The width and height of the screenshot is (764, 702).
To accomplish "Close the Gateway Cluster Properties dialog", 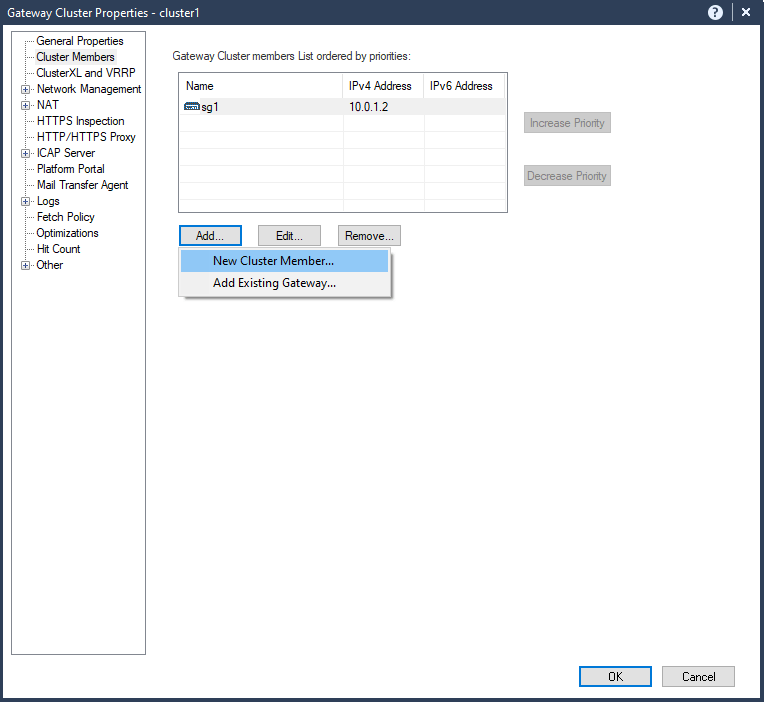I will click(x=745, y=12).
